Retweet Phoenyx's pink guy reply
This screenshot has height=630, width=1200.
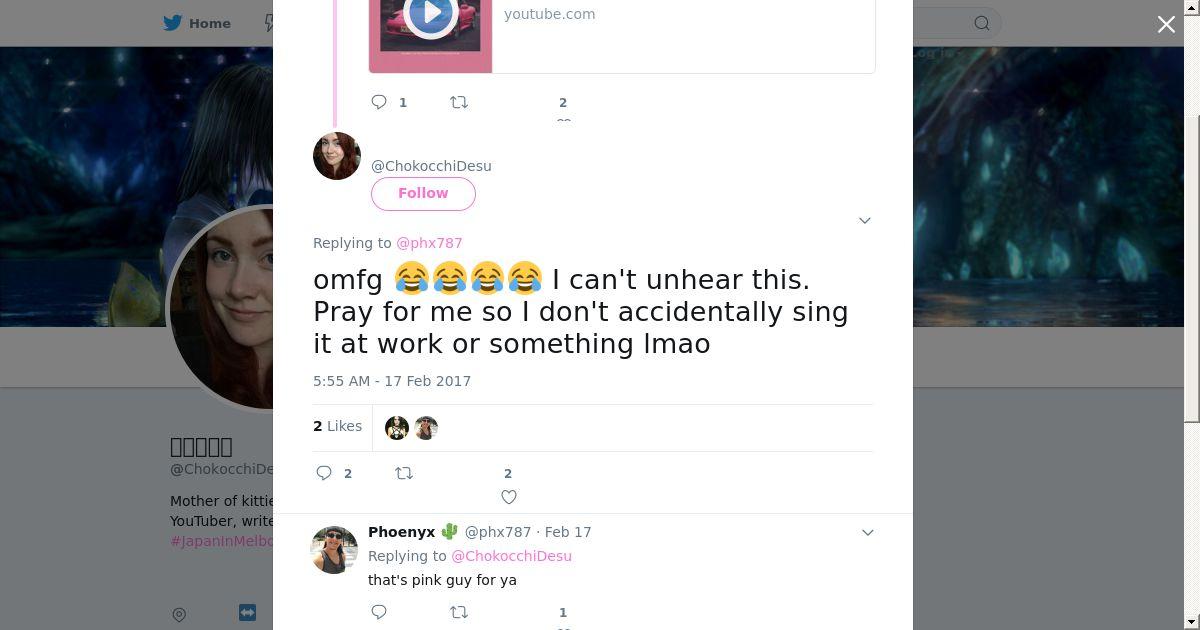coord(459,612)
